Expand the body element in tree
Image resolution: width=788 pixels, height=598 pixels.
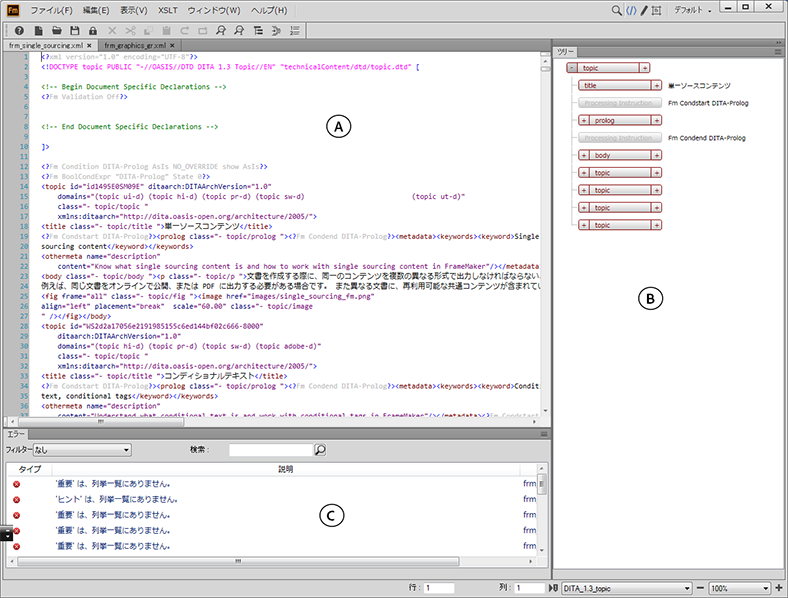pos(584,155)
